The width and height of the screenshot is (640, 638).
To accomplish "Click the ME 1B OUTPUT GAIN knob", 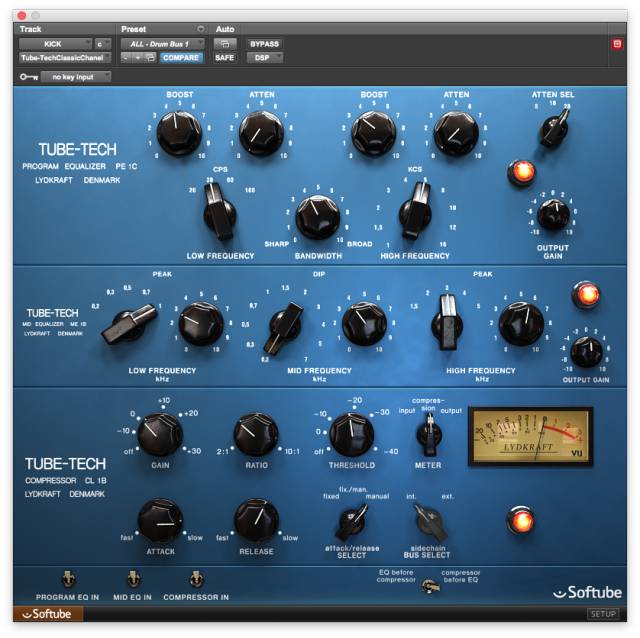I will pyautogui.click(x=586, y=351).
